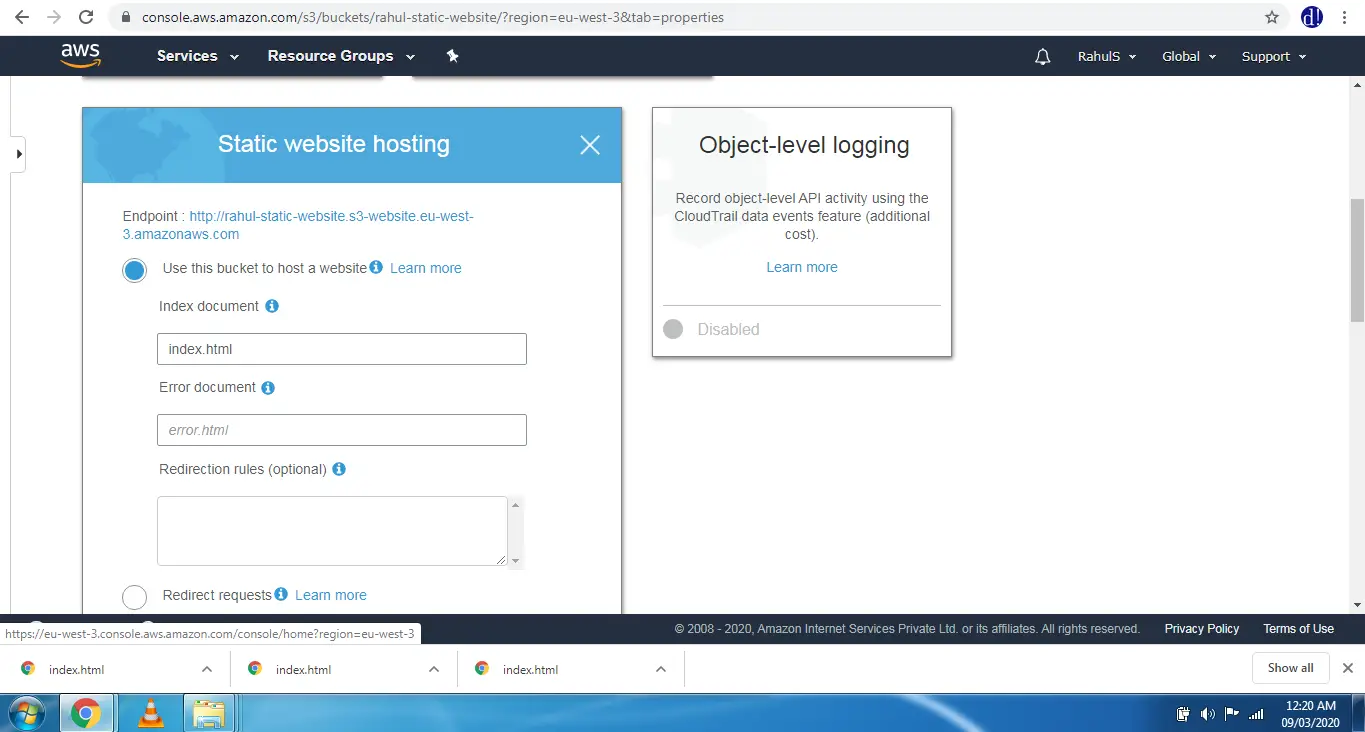Image resolution: width=1365 pixels, height=732 pixels.
Task: Open the Support dropdown
Action: 1274,57
